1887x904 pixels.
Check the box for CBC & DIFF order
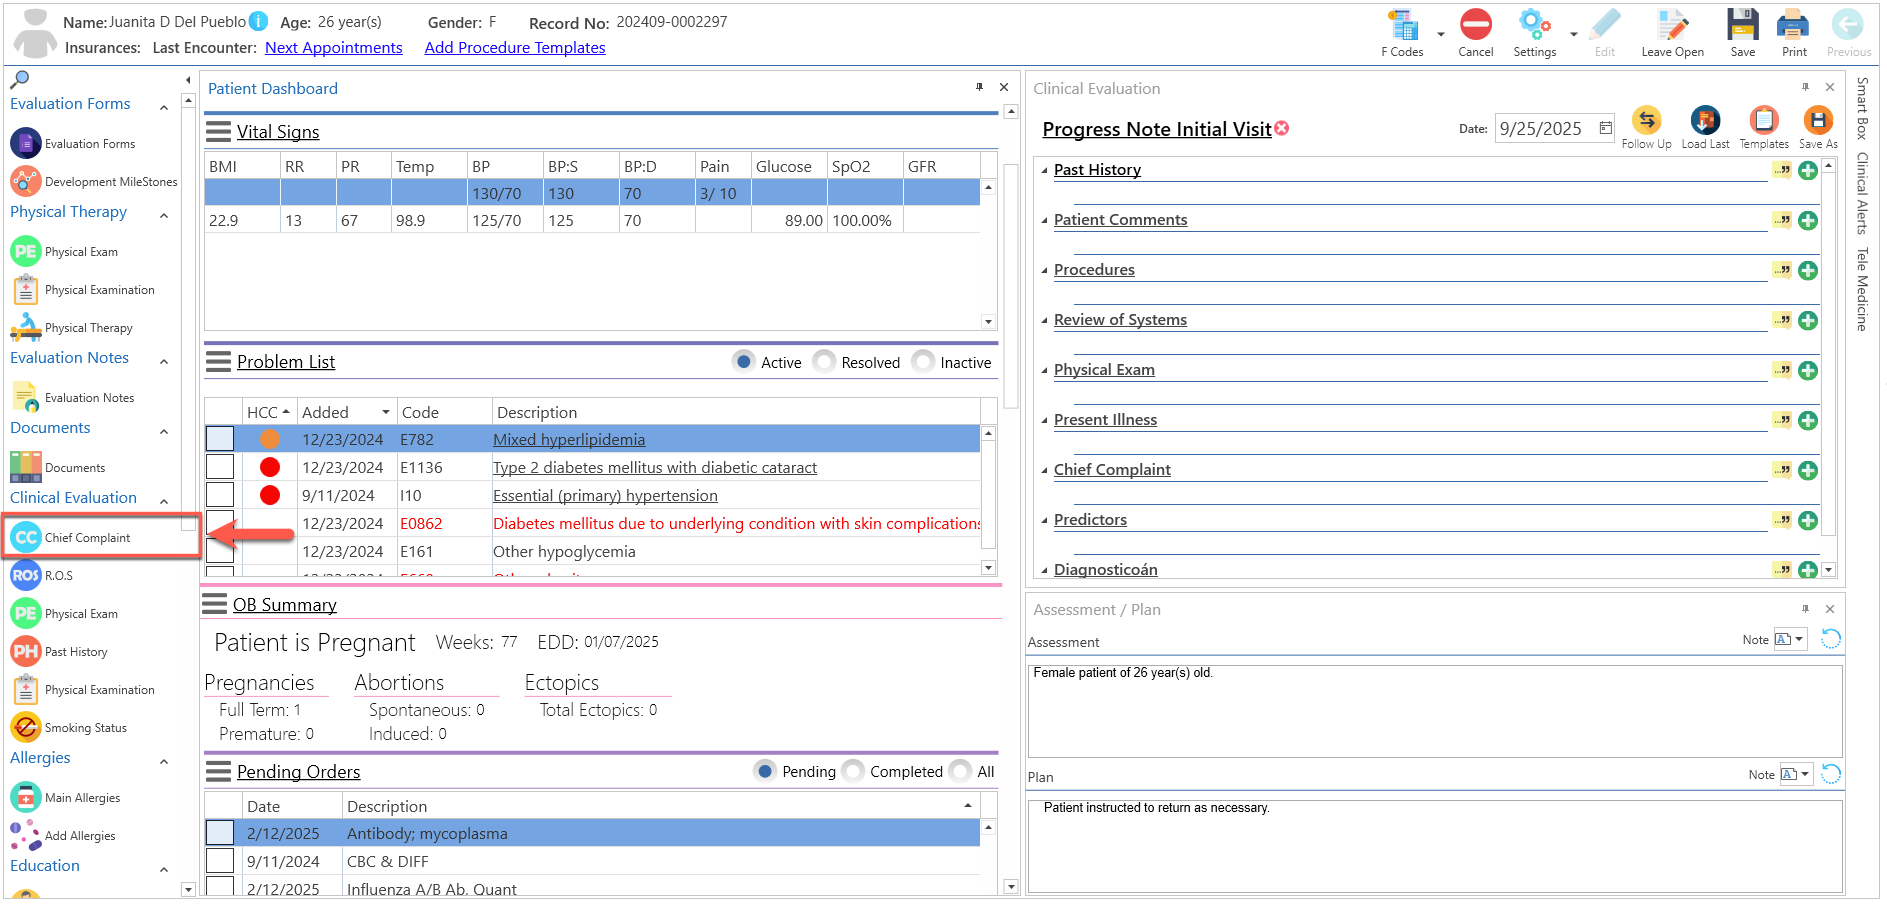[220, 861]
